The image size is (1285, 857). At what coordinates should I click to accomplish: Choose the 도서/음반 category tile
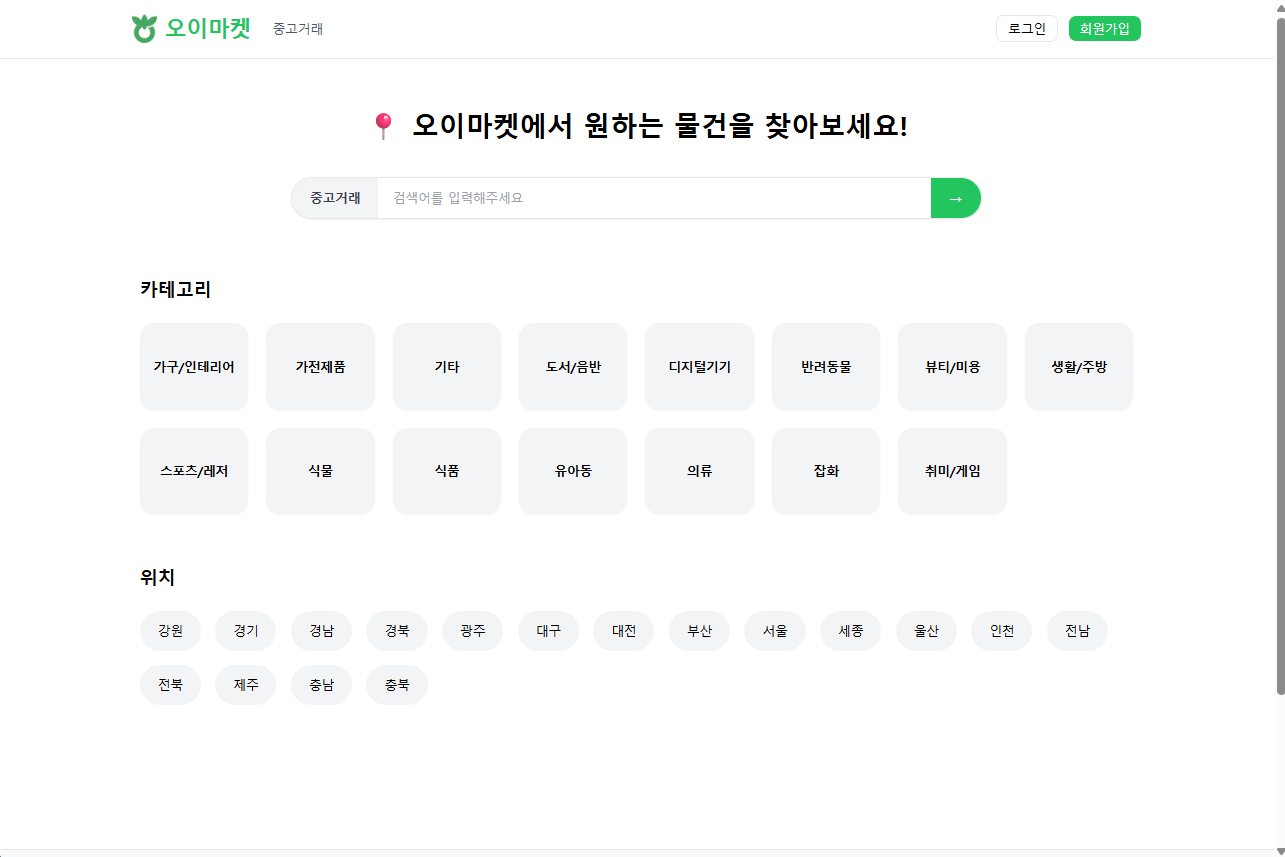[x=573, y=367]
